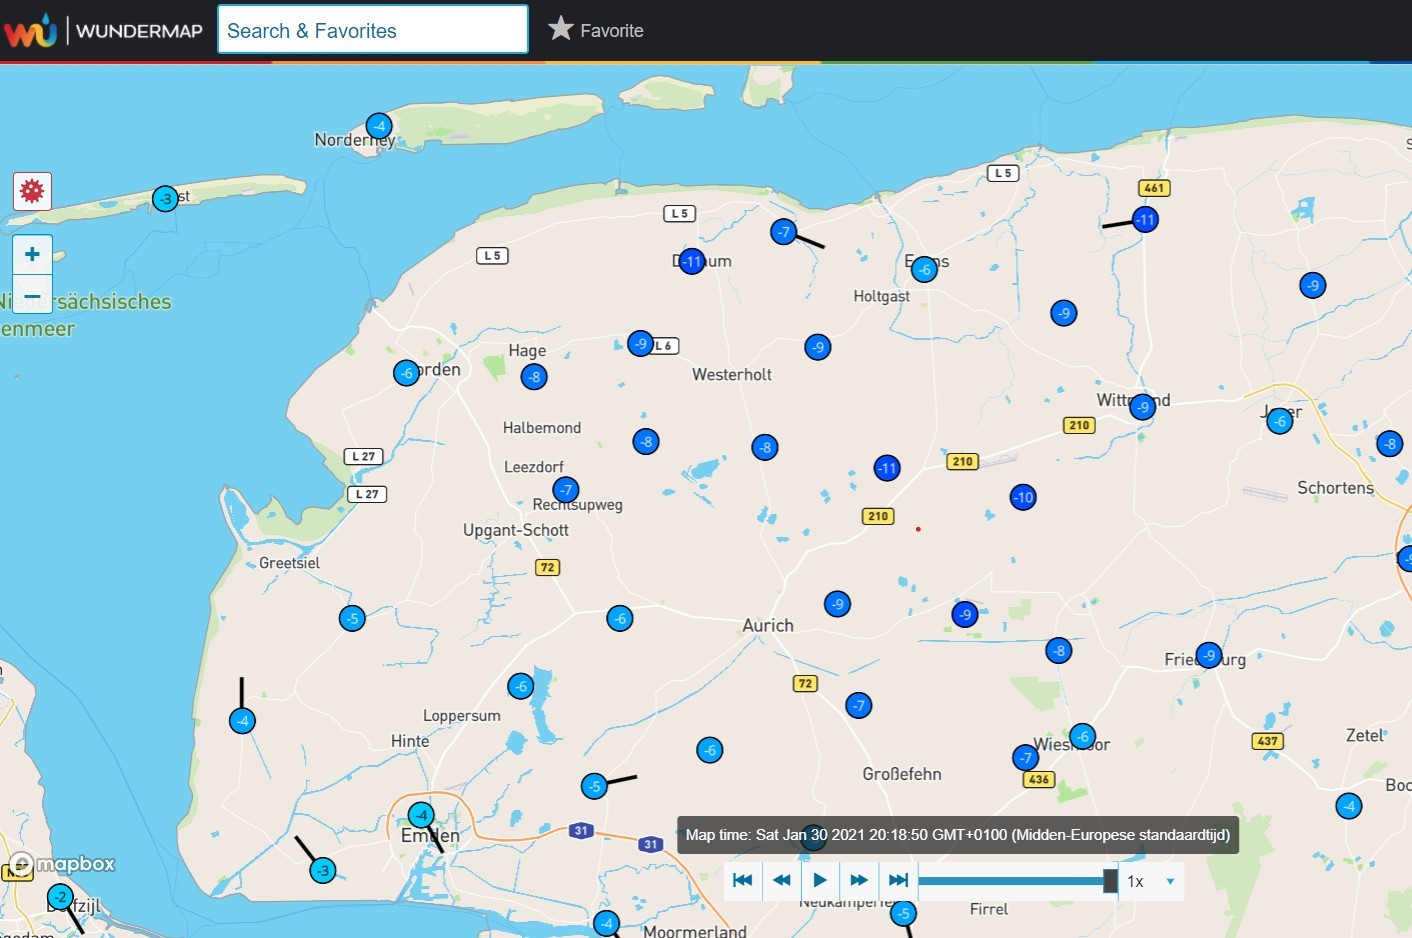This screenshot has width=1412, height=938.
Task: Select Norderney station marker -4
Action: [x=379, y=126]
